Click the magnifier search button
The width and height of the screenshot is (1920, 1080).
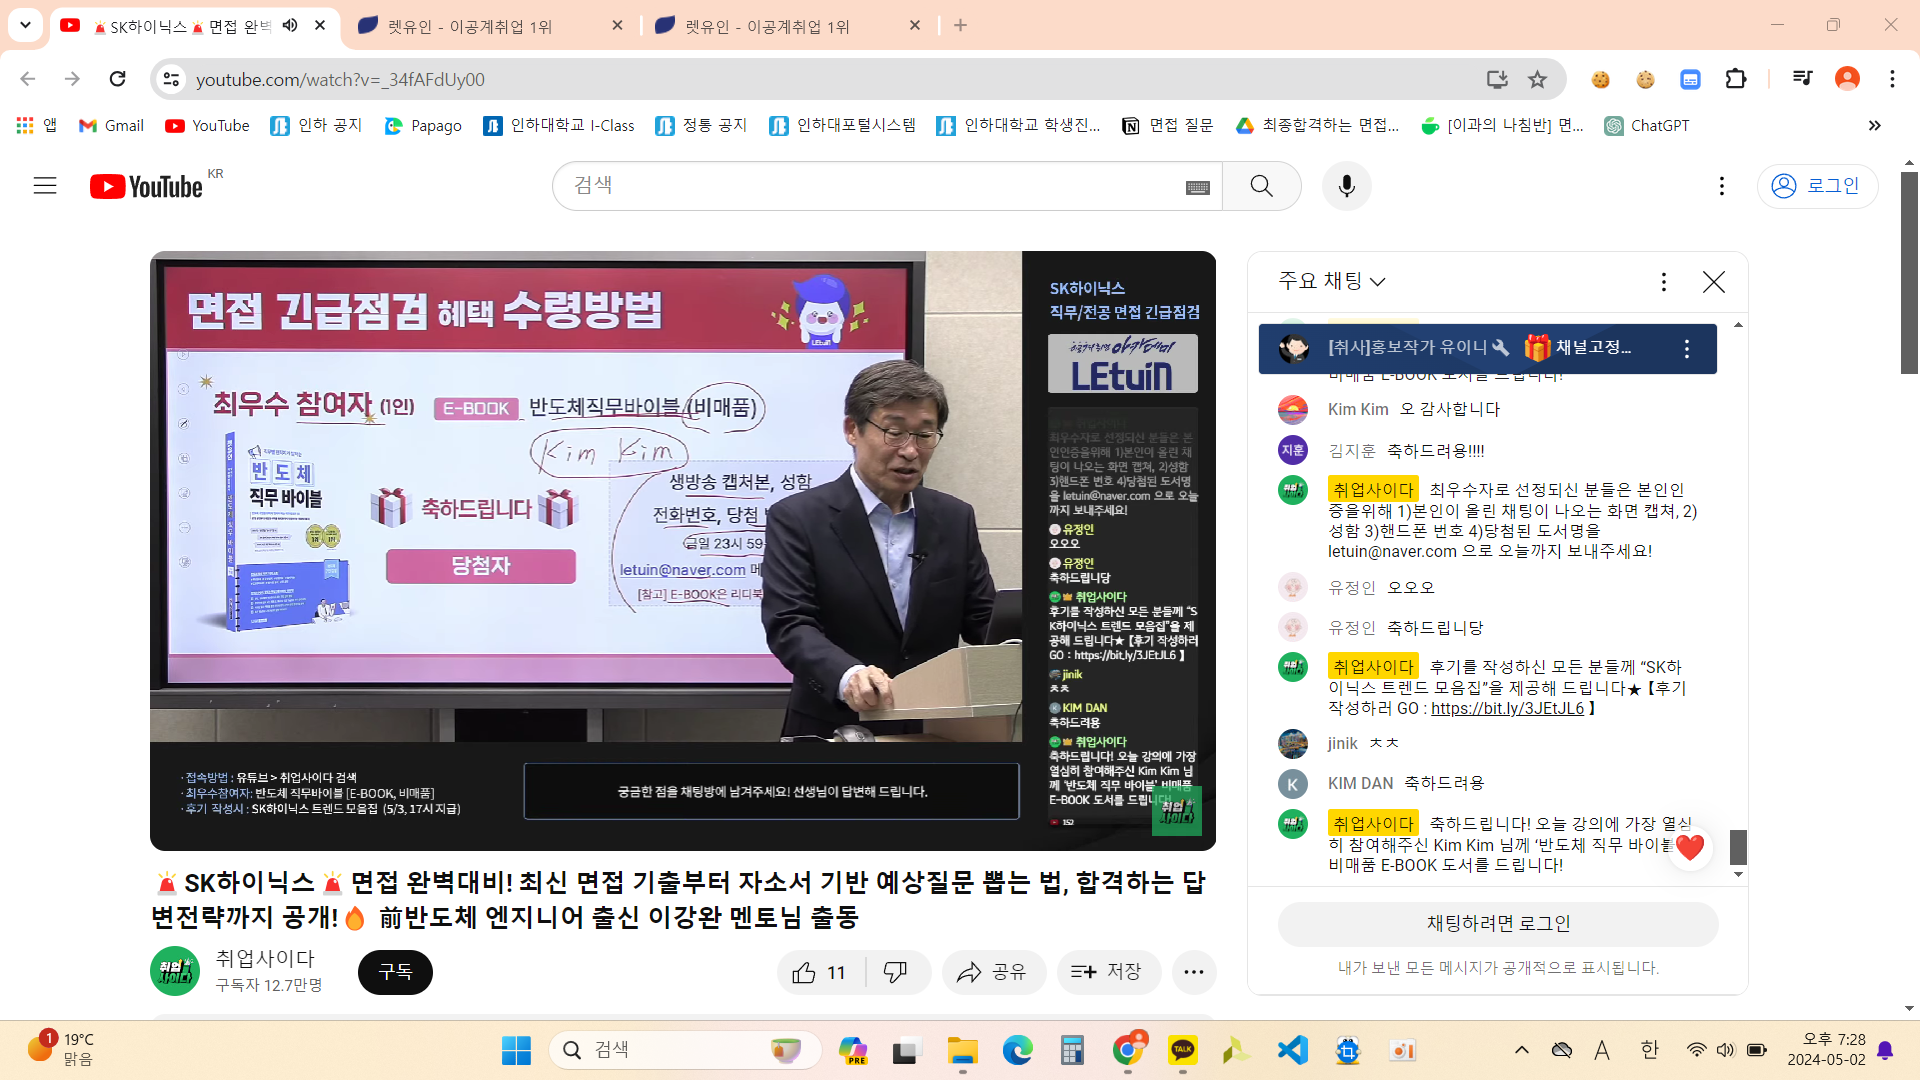(1261, 186)
